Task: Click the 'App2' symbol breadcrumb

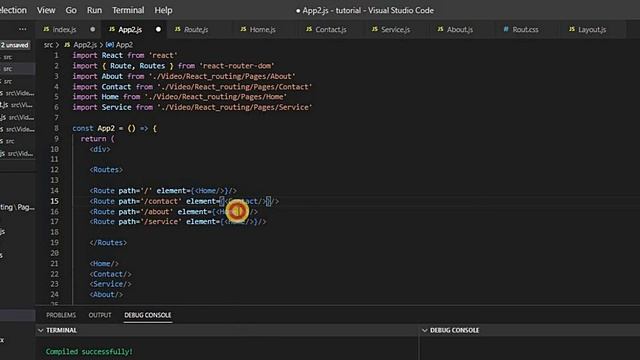Action: coord(124,45)
